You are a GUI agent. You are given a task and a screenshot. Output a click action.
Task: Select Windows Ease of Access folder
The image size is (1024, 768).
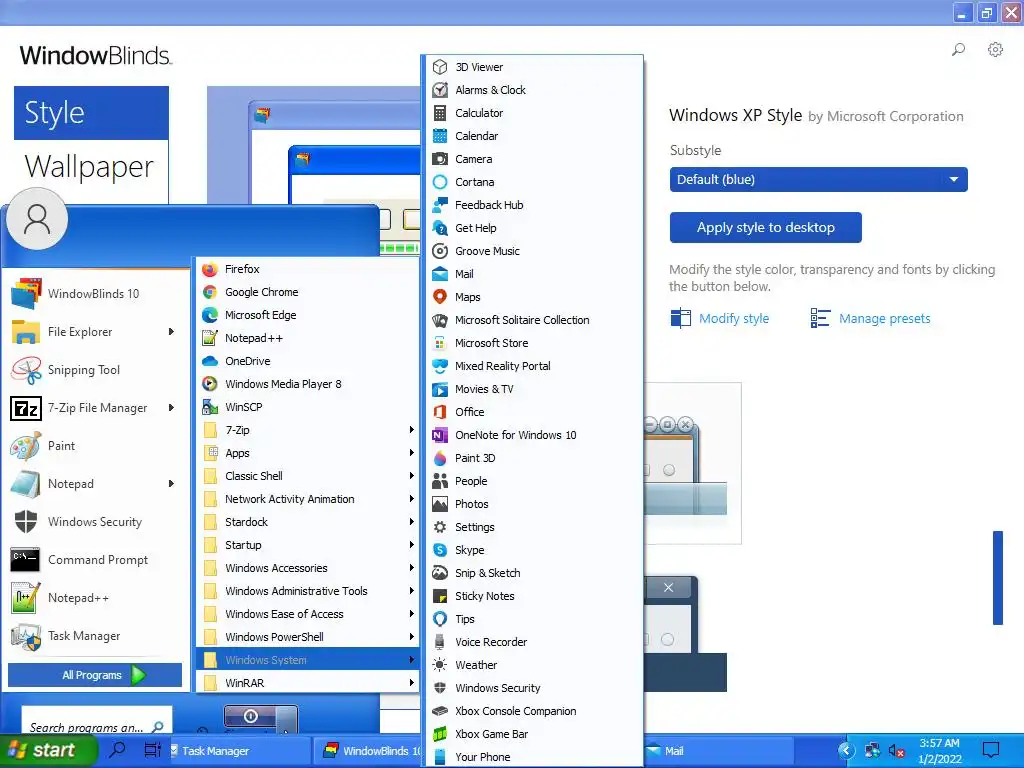[x=308, y=614]
